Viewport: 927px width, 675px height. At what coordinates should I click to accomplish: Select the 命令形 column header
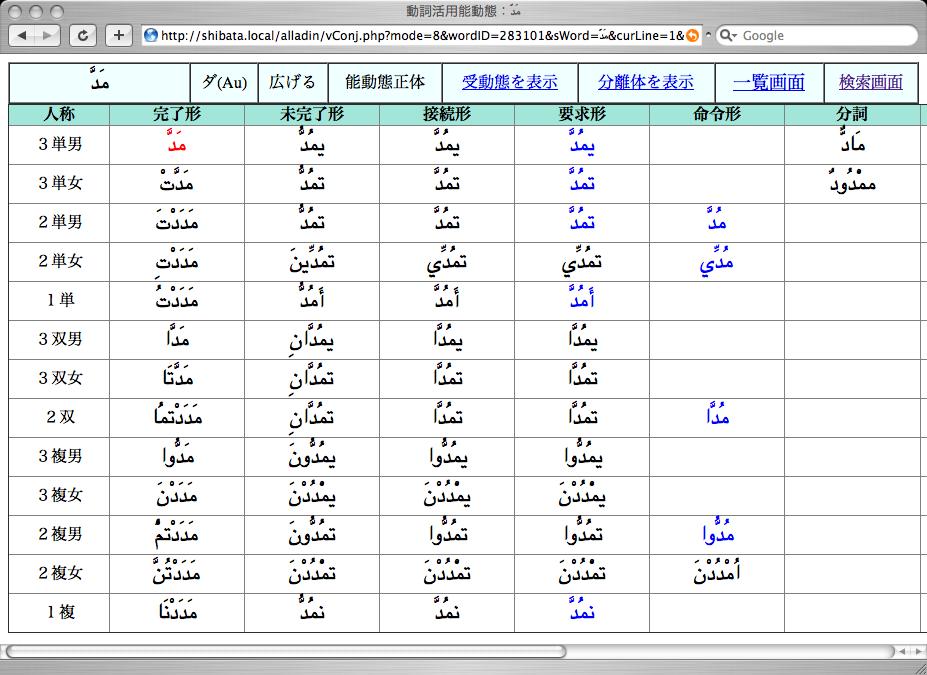click(x=717, y=114)
